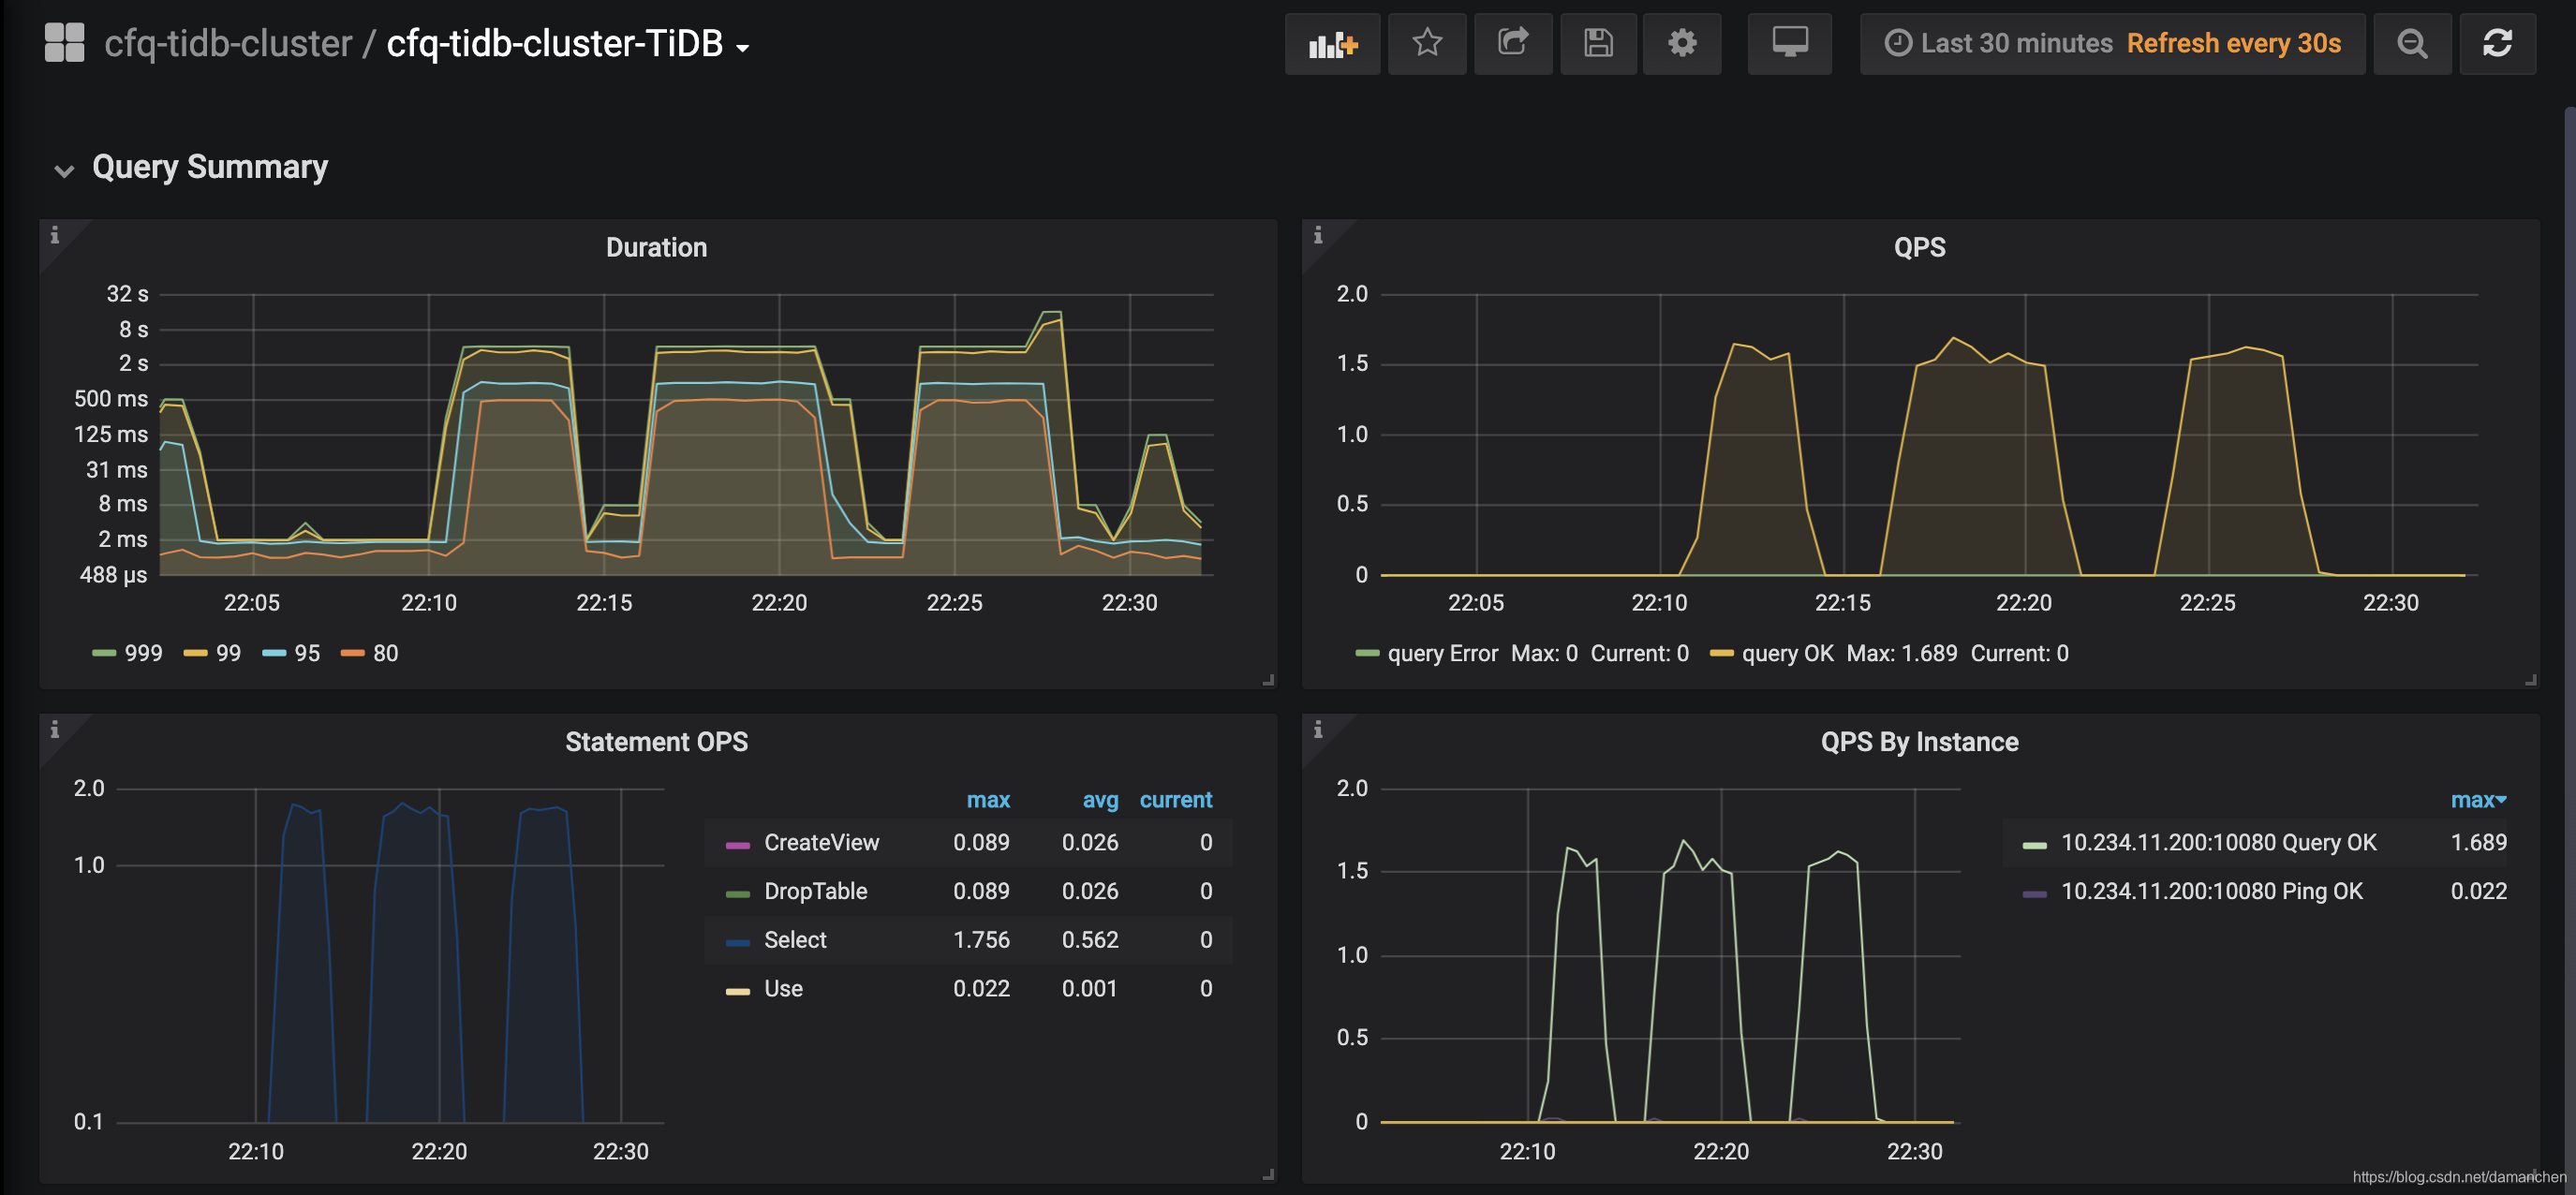Show Duration panel info icon
The width and height of the screenshot is (2576, 1195).
tap(55, 235)
